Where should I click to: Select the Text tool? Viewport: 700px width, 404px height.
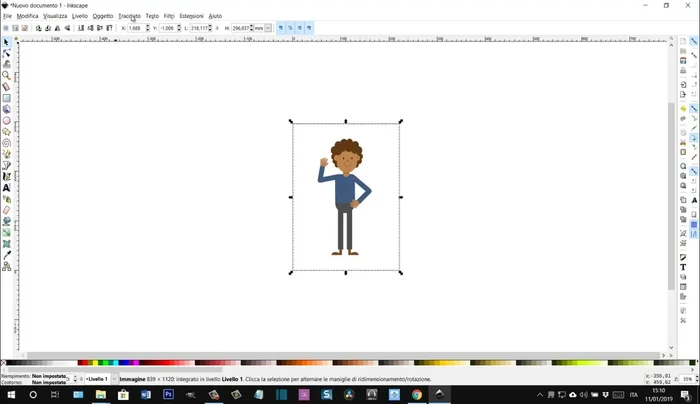point(6,188)
